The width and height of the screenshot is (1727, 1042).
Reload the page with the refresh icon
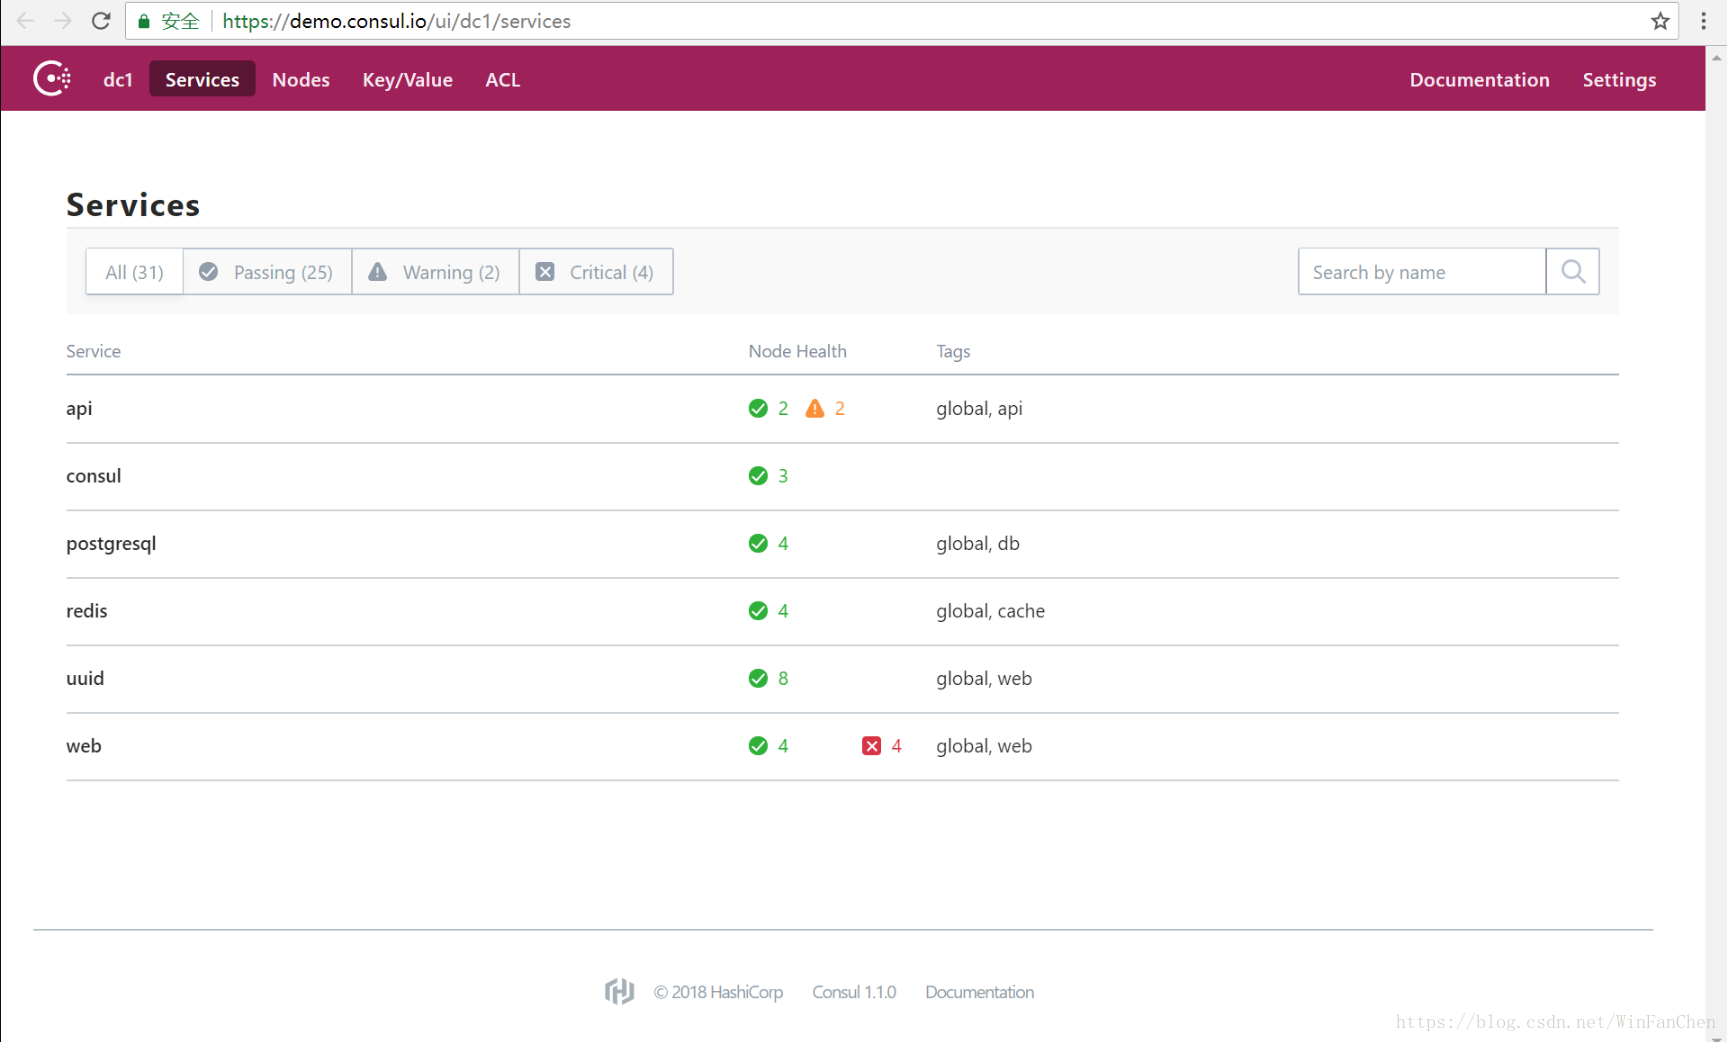(x=101, y=21)
